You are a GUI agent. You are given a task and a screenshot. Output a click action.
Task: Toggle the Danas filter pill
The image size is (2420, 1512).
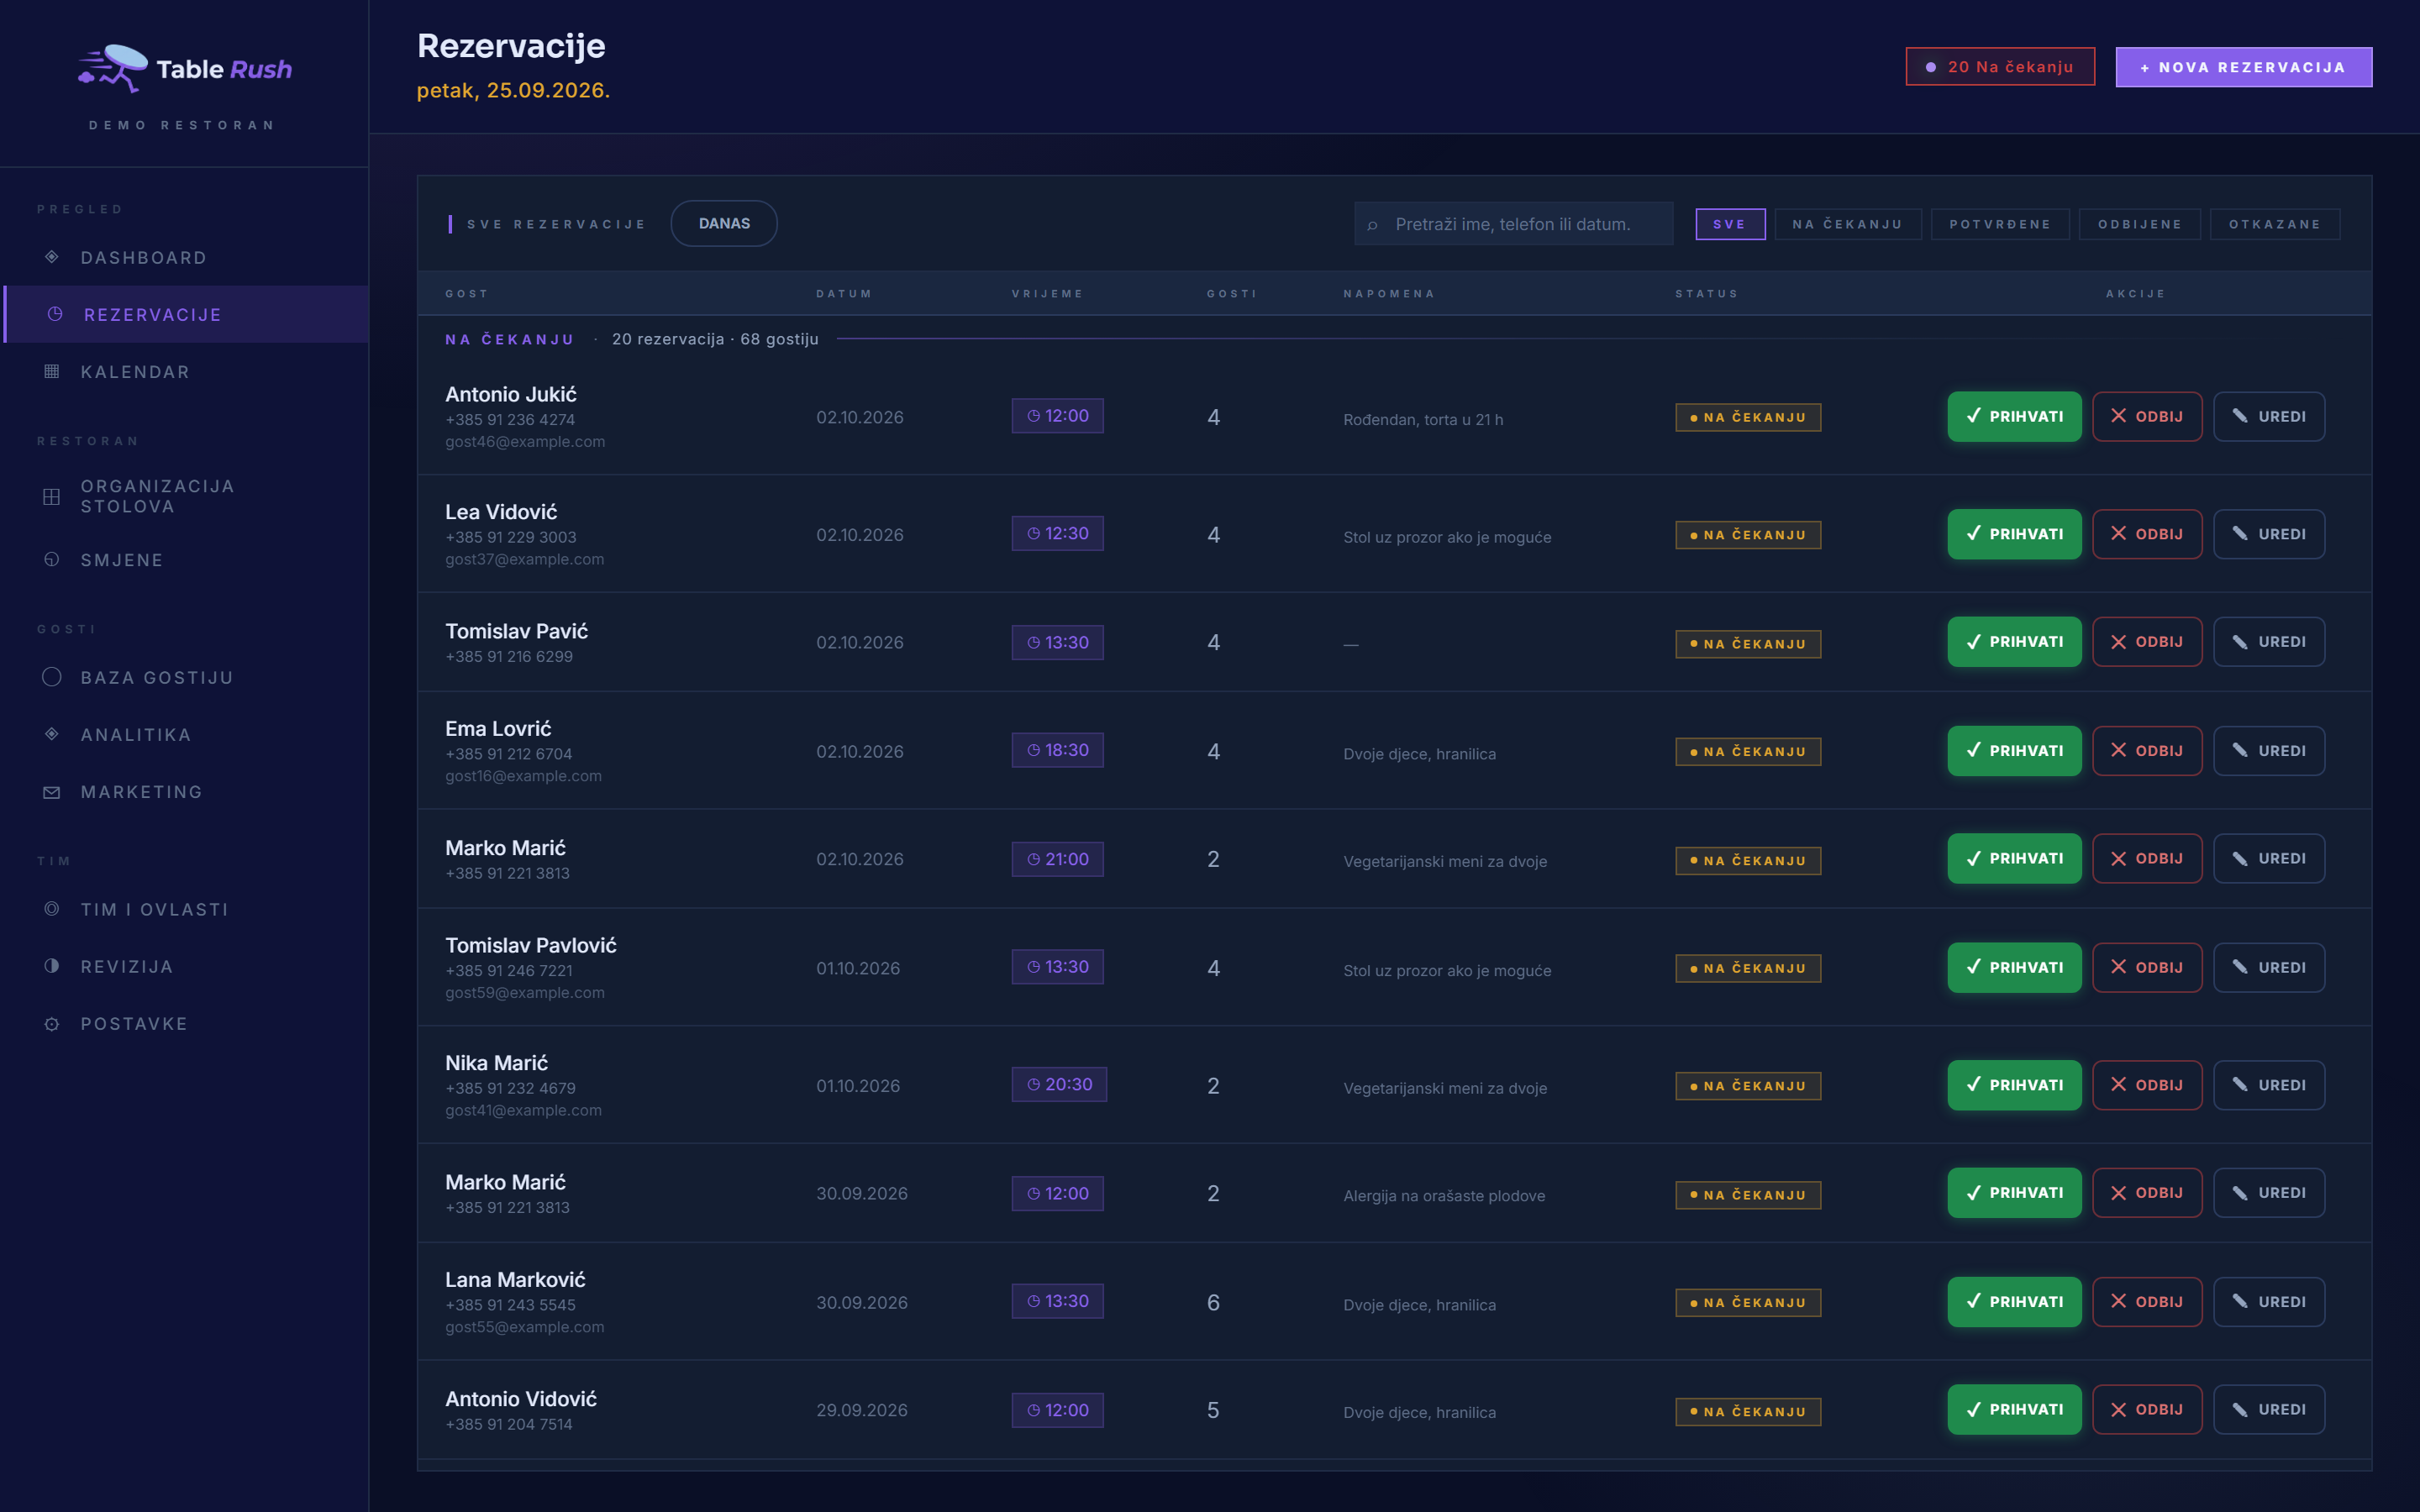click(724, 223)
